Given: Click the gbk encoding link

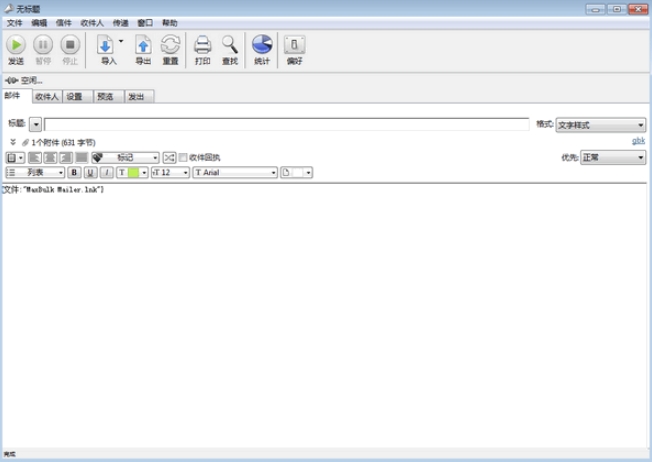Looking at the screenshot, I should [638, 141].
